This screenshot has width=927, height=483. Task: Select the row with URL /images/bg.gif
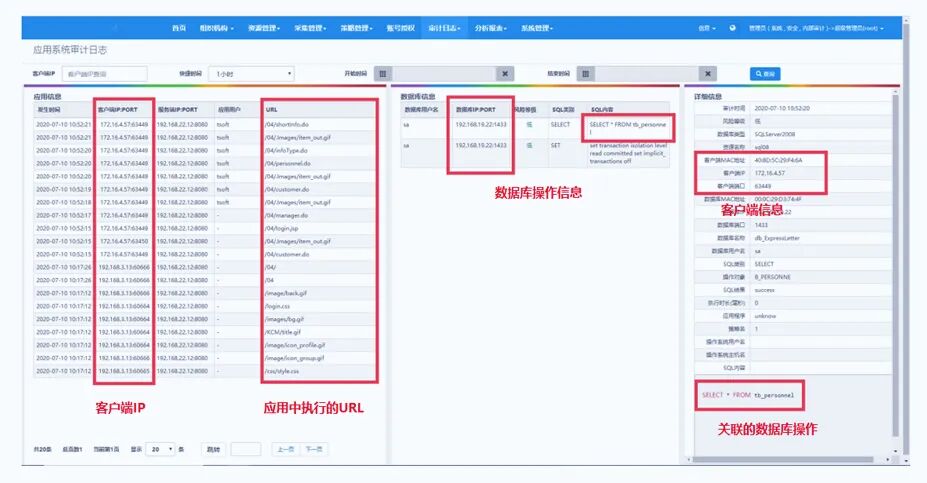click(205, 319)
